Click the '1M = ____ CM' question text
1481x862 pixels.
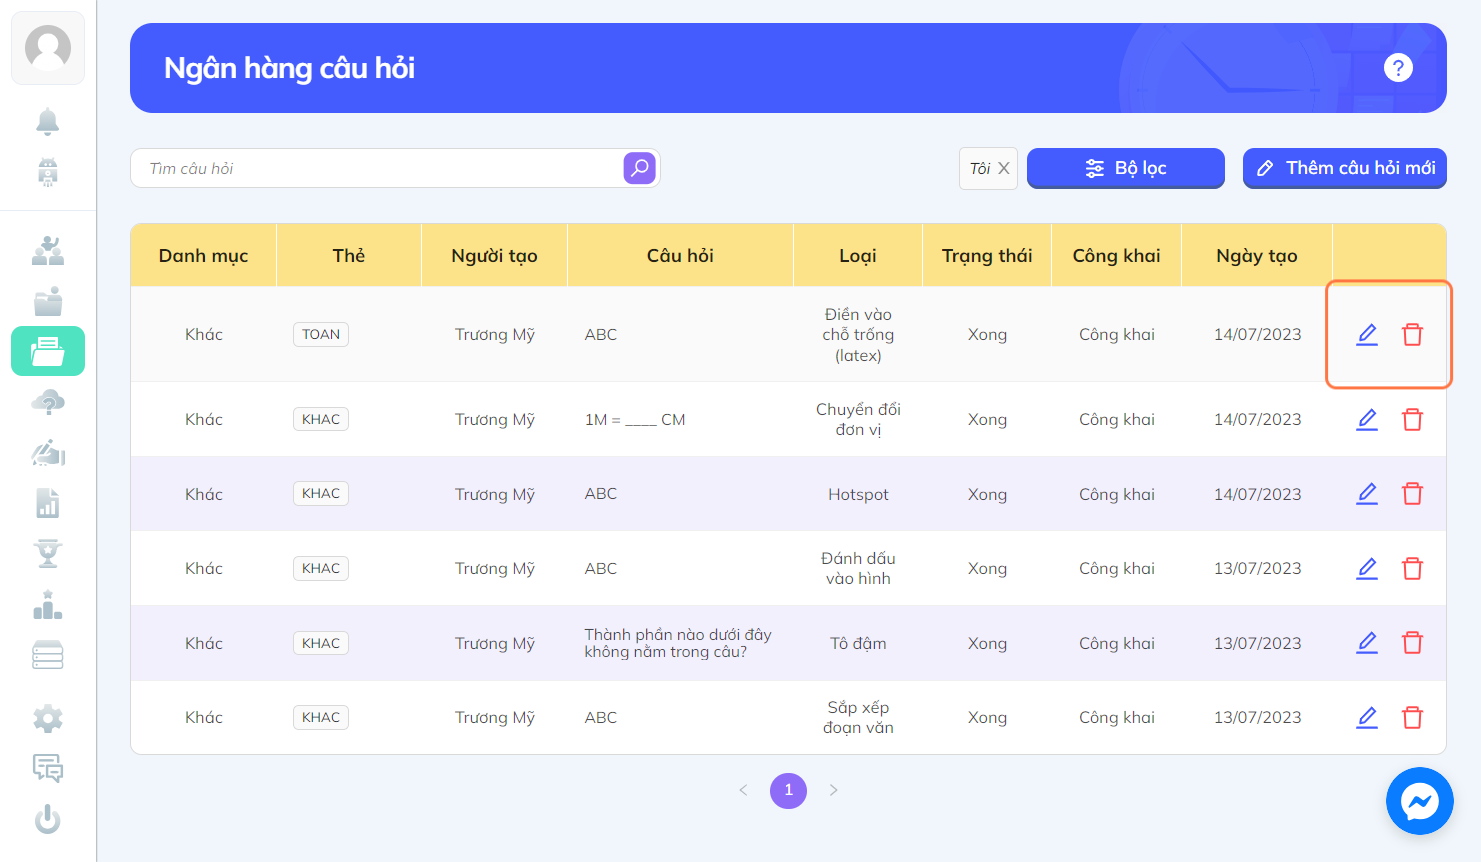pos(635,420)
